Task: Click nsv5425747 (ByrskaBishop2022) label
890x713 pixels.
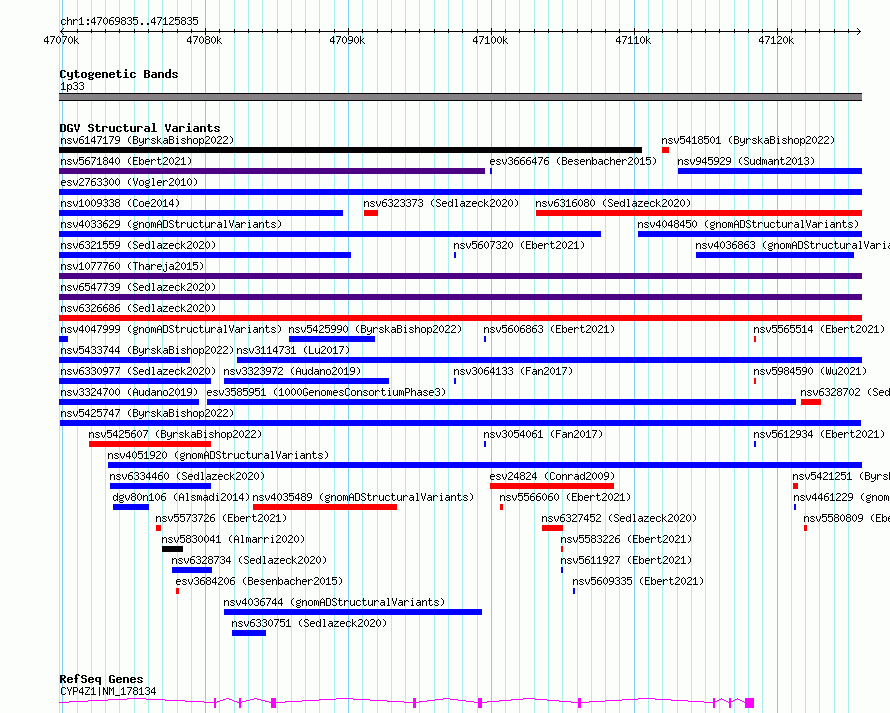Action: pyautogui.click(x=147, y=413)
